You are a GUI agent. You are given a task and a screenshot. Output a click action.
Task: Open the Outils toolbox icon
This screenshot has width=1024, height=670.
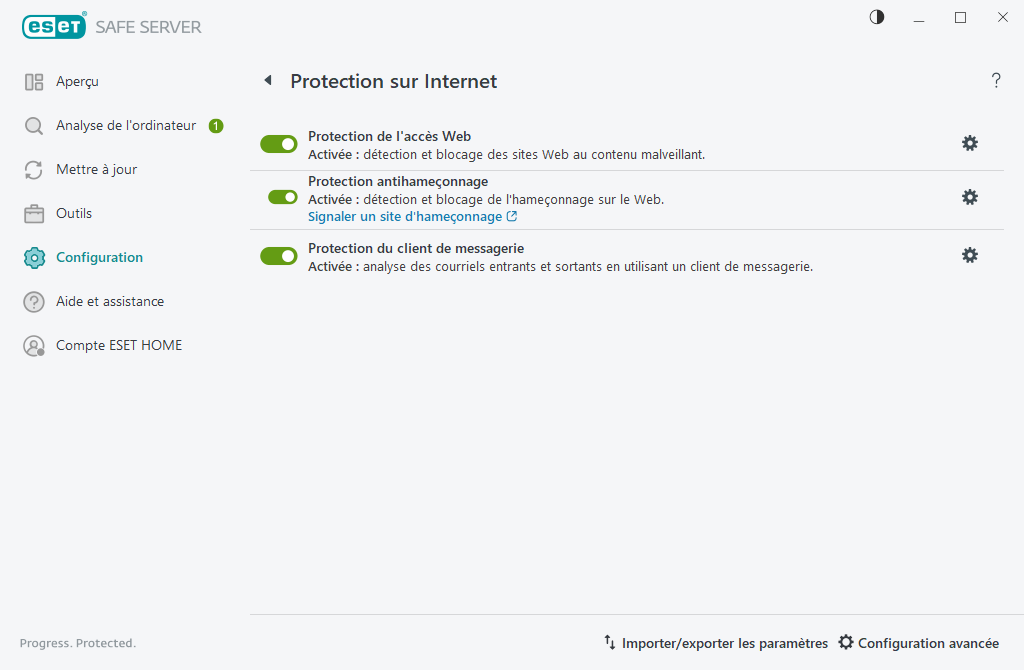[33, 213]
